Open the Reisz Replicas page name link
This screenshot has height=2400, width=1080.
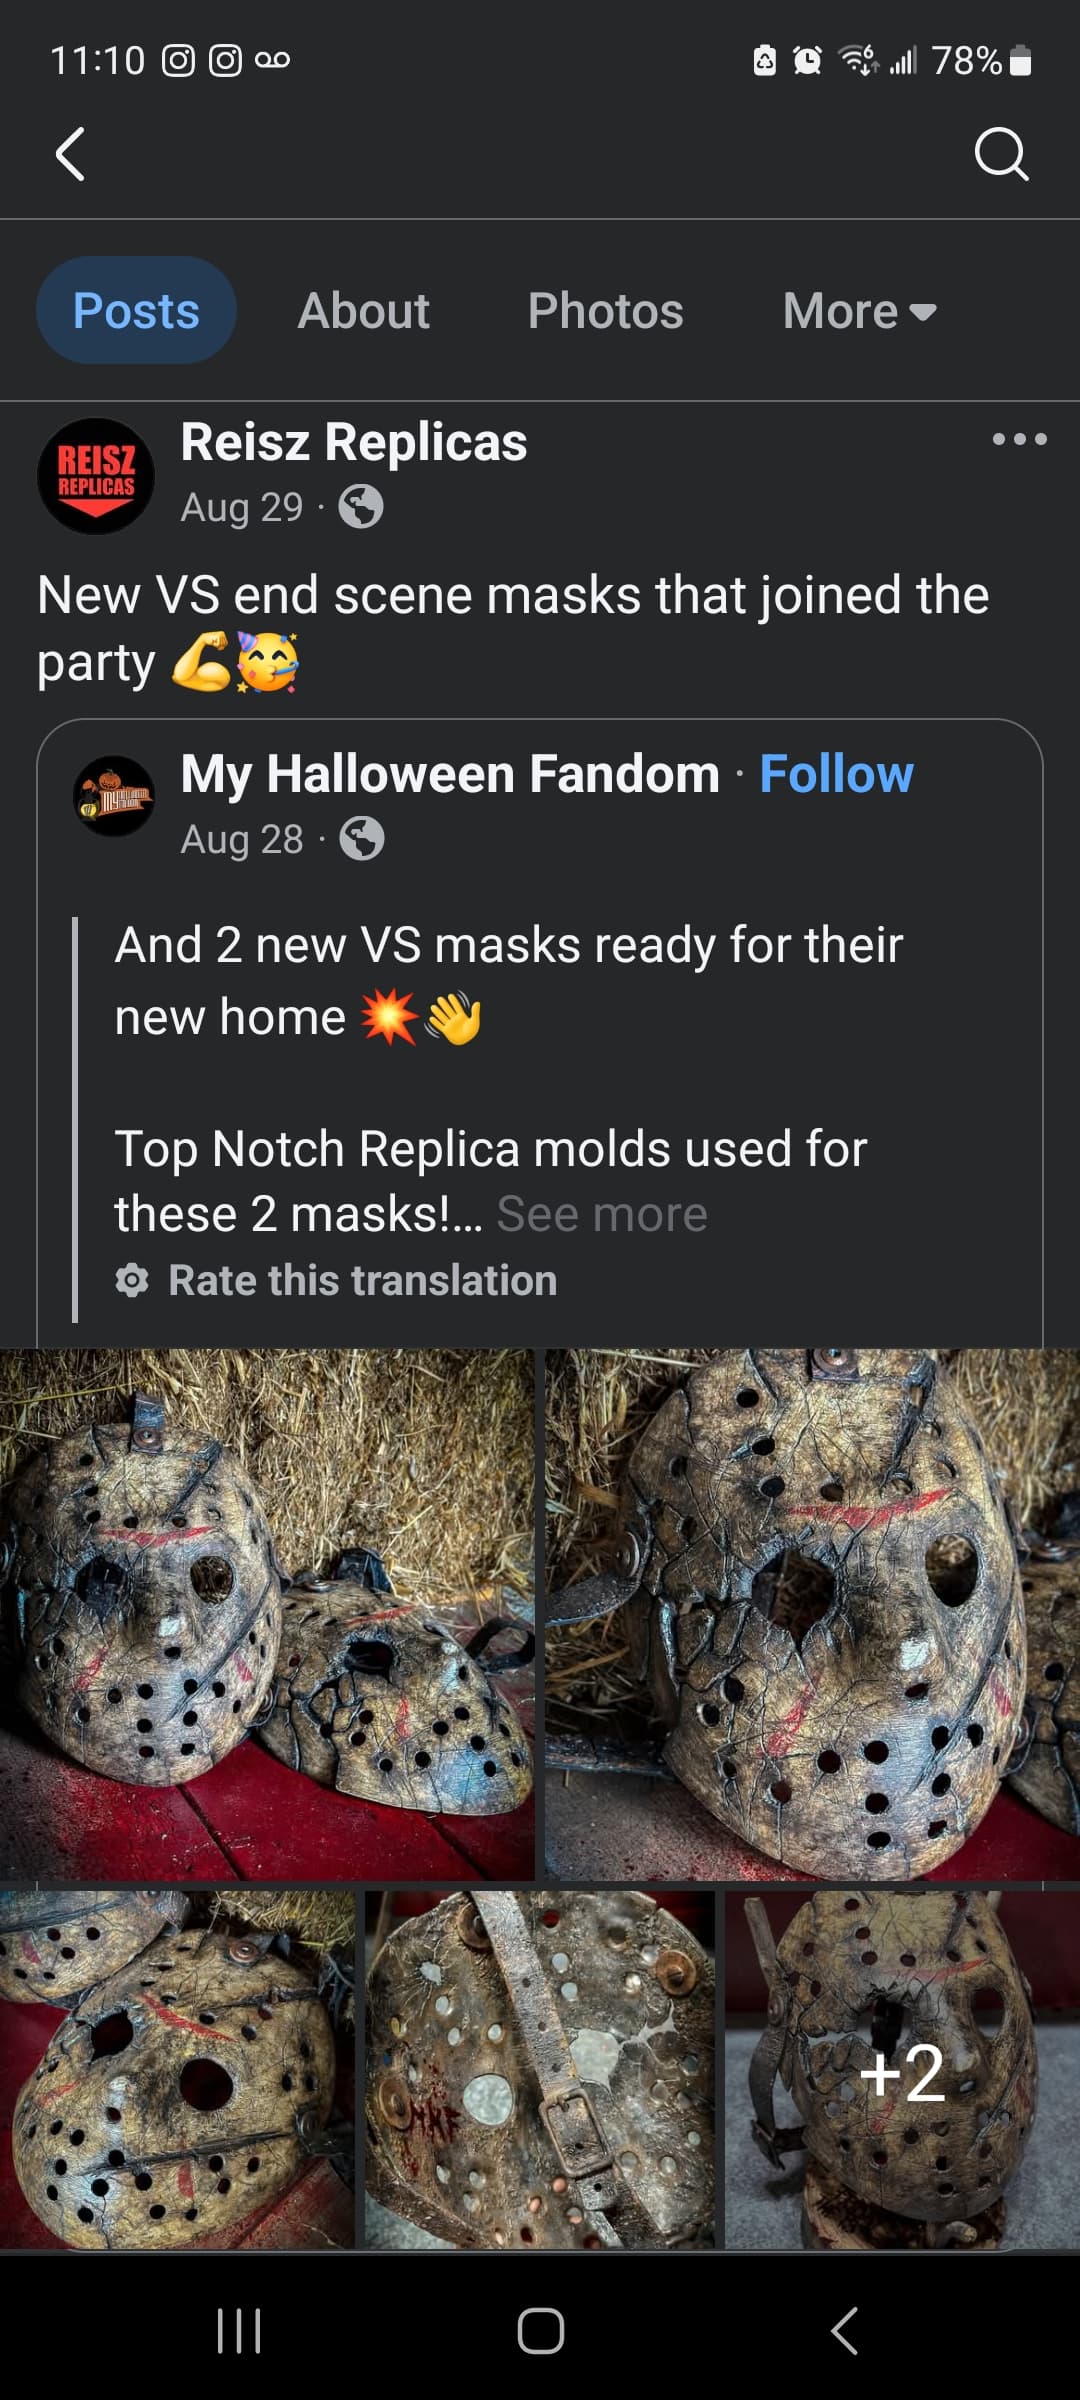pyautogui.click(x=354, y=442)
